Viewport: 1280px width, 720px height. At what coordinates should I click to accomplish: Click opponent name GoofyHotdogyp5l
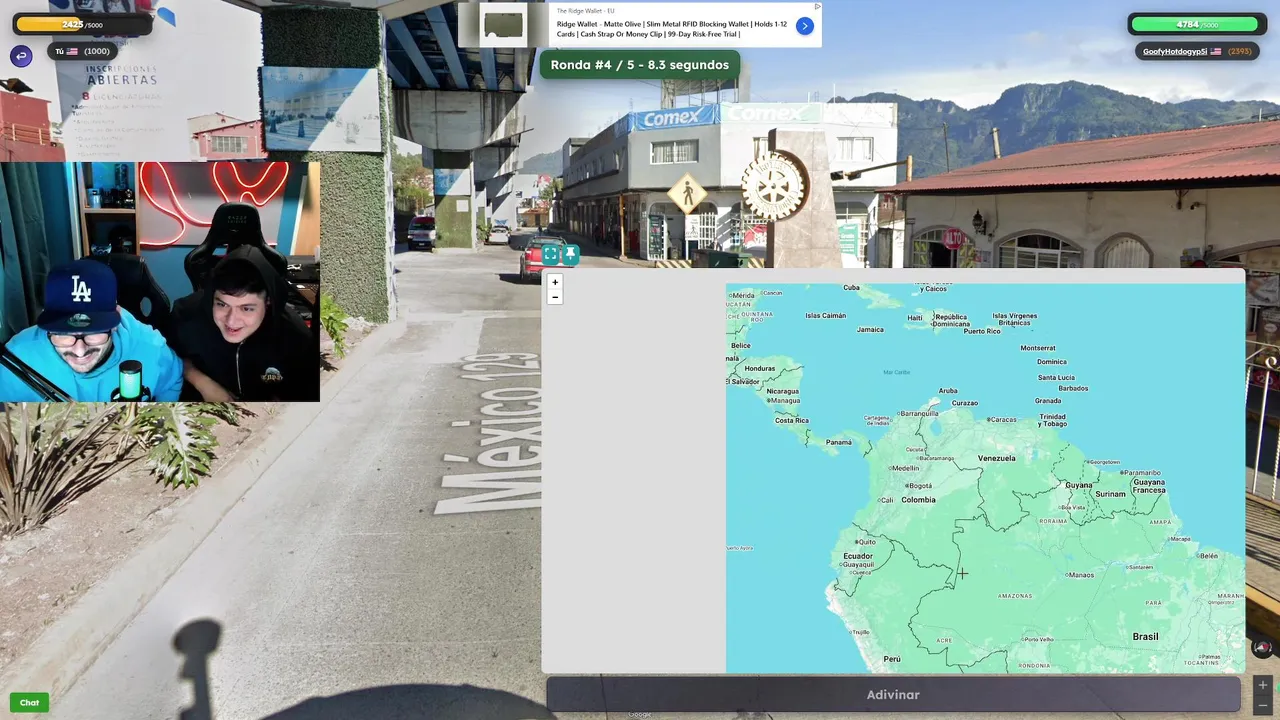1175,51
